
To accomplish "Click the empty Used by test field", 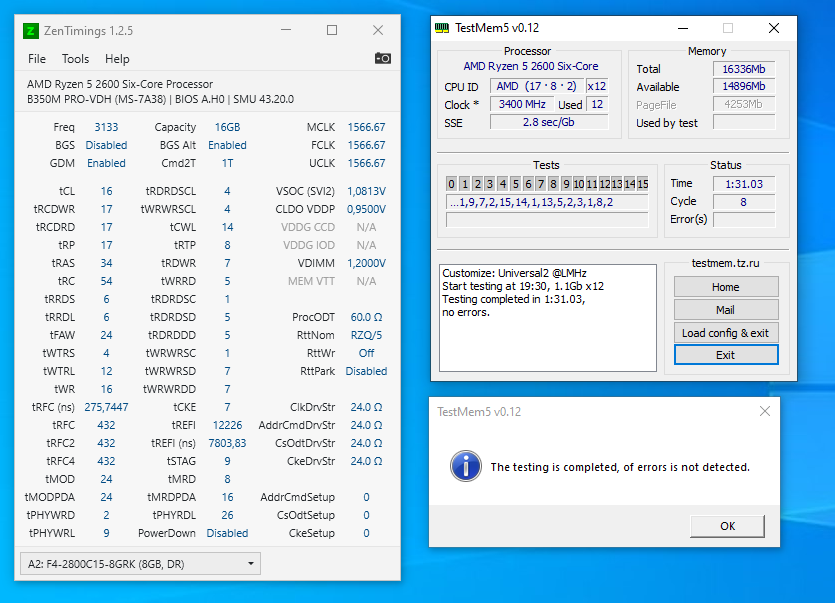I will click(744, 123).
